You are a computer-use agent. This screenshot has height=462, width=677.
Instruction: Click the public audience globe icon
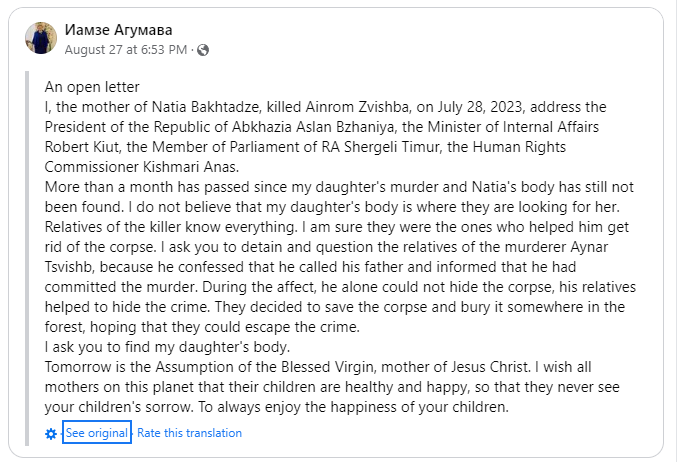(203, 50)
